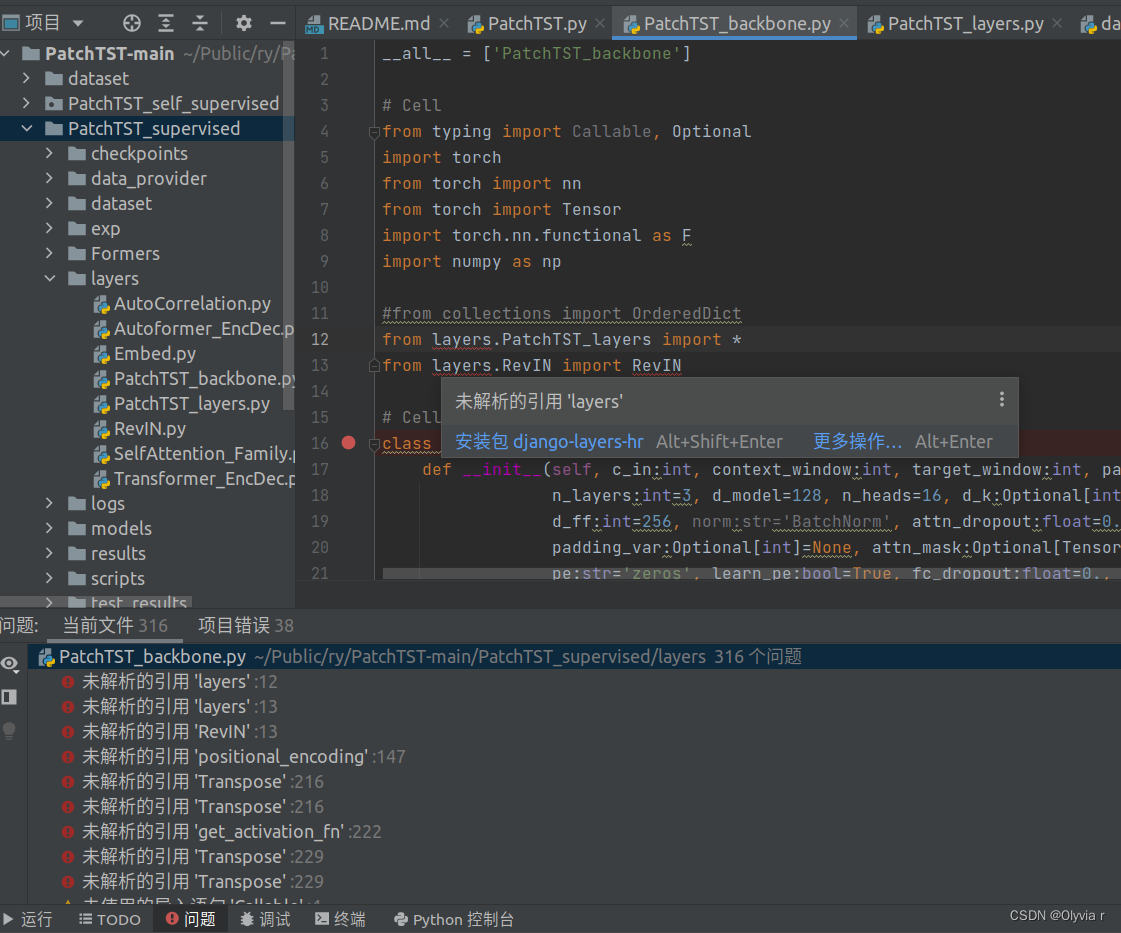Screen dimensions: 1121x933
Task: Expand the Formers folder
Action: point(49,254)
